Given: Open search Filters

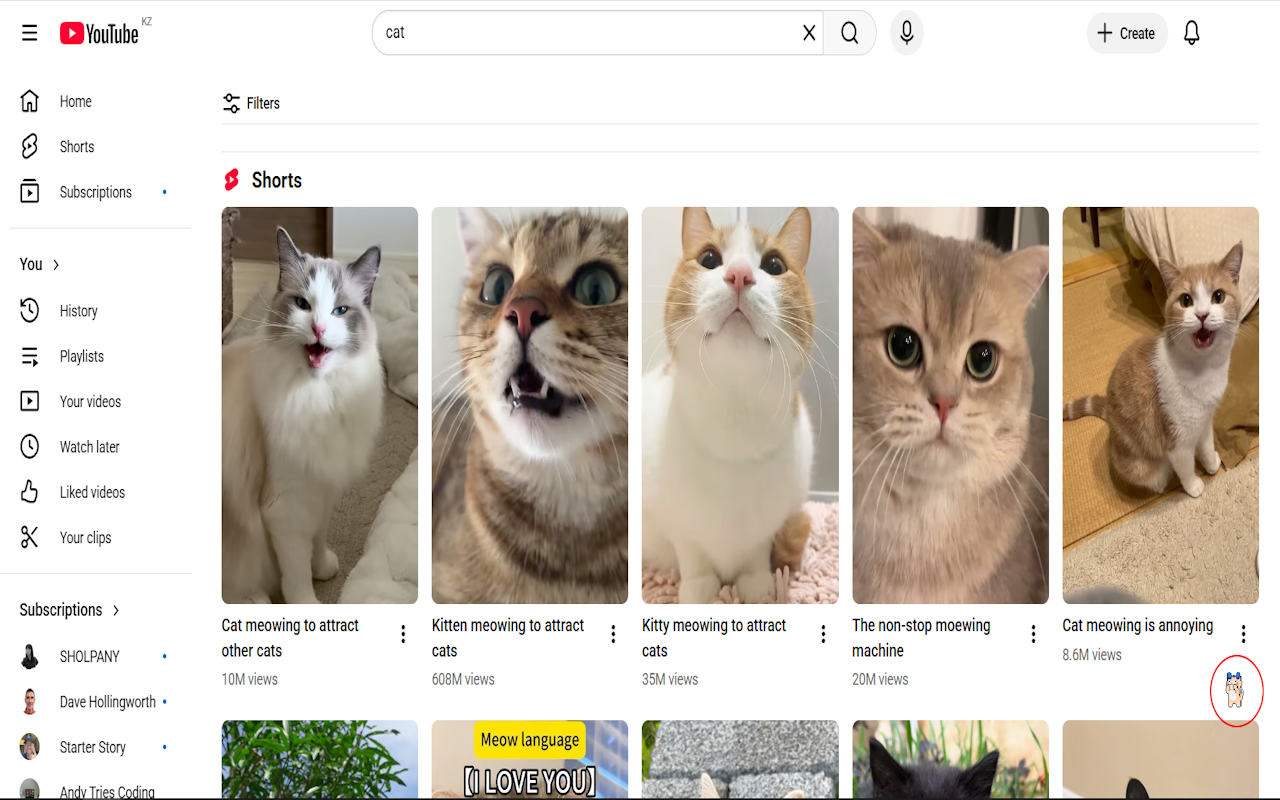Looking at the screenshot, I should click(251, 103).
